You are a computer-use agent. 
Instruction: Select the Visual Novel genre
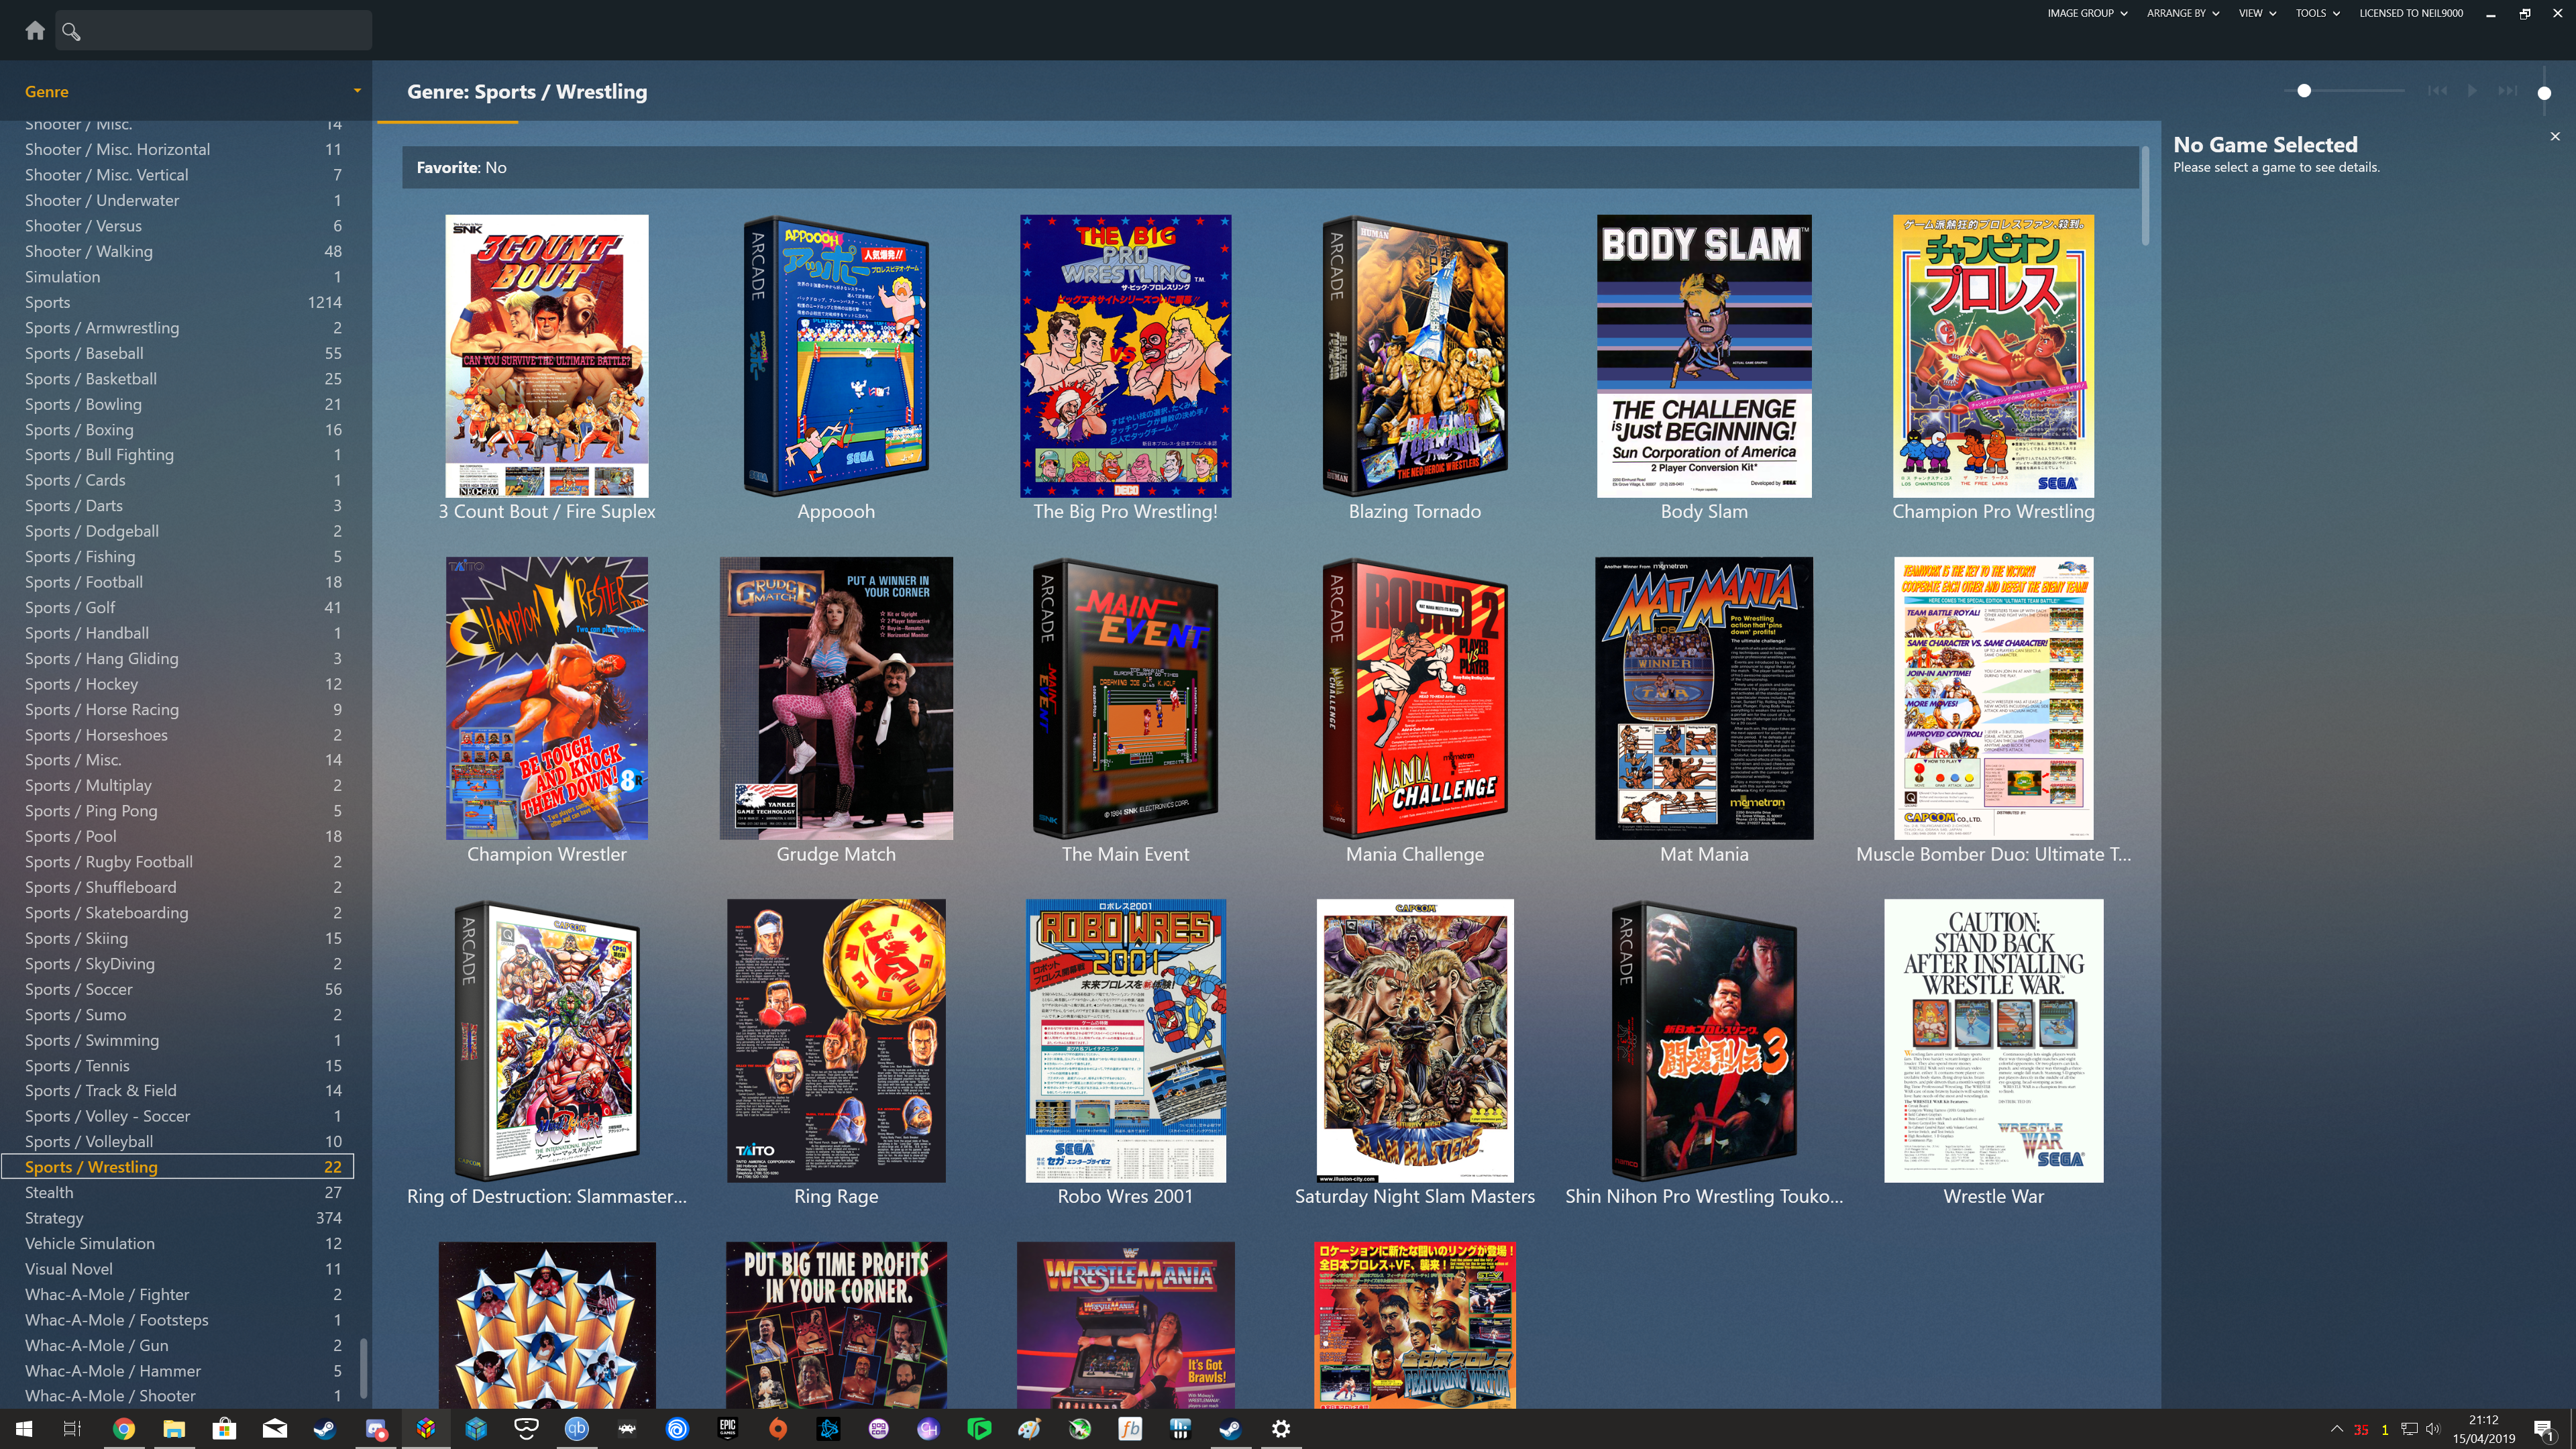click(183, 1269)
